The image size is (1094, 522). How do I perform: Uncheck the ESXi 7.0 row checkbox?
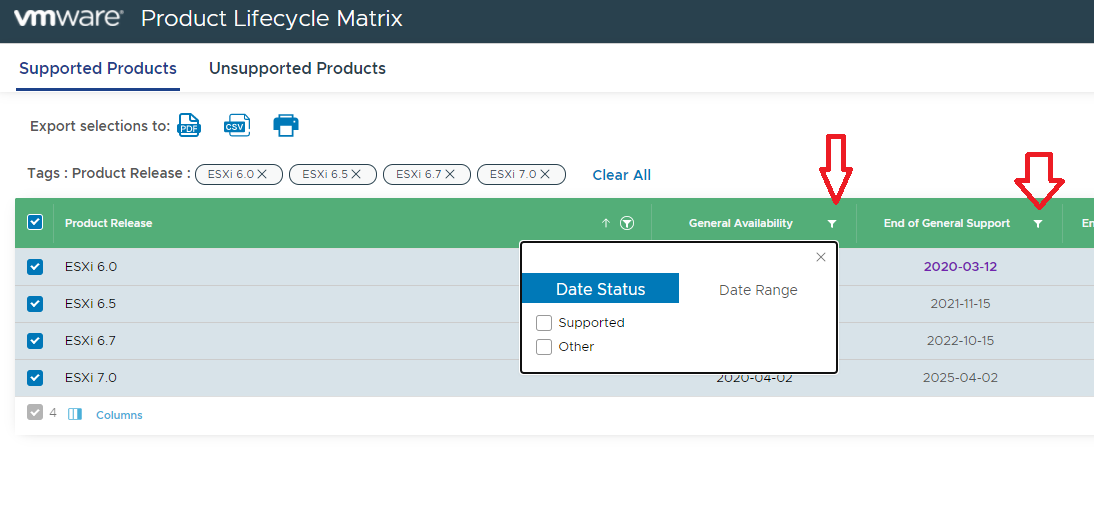pyautogui.click(x=35, y=378)
